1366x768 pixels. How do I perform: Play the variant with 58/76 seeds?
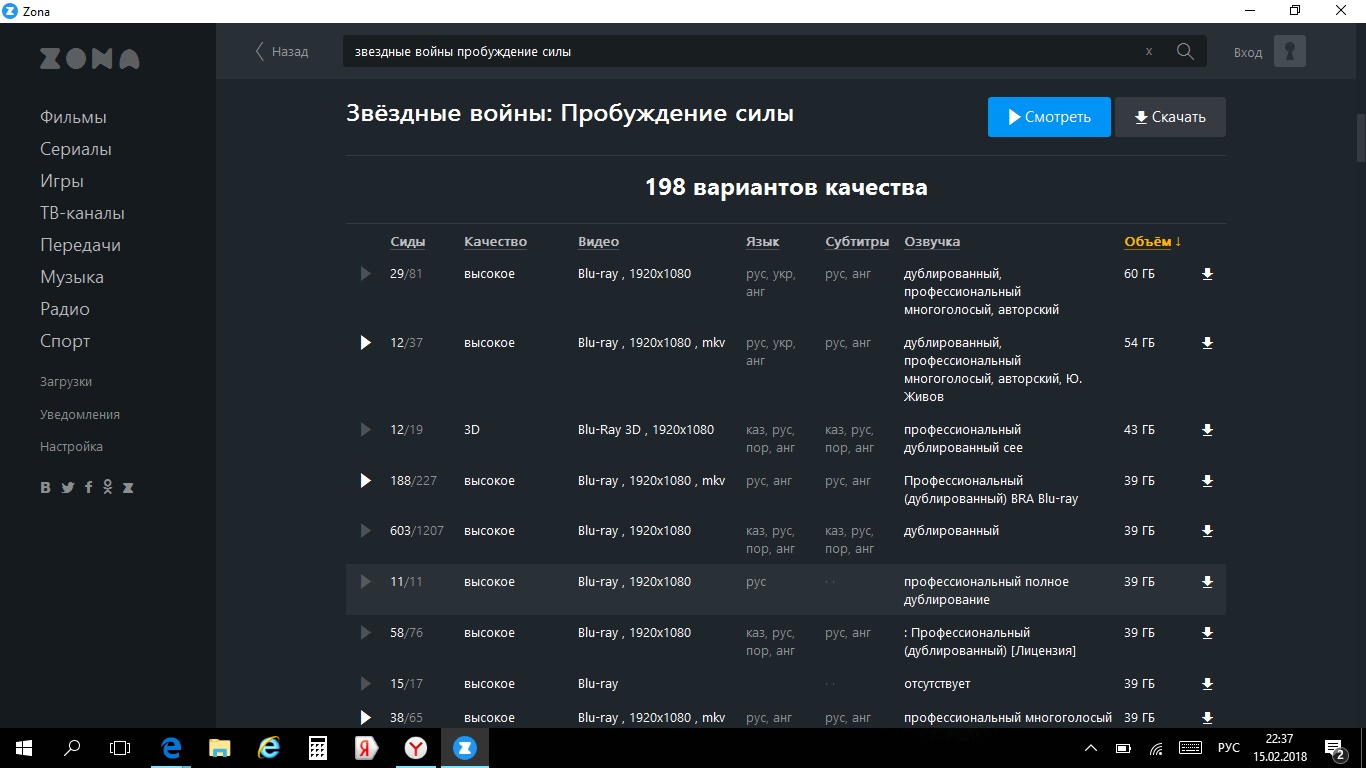coord(365,633)
